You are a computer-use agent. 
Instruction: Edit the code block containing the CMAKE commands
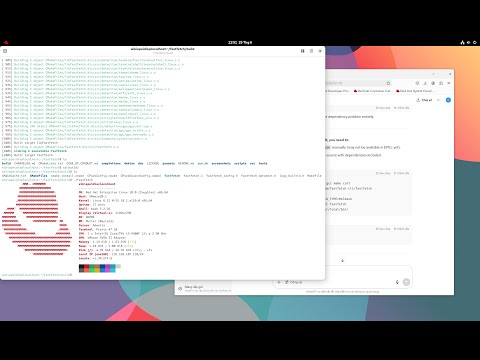pos(401,173)
